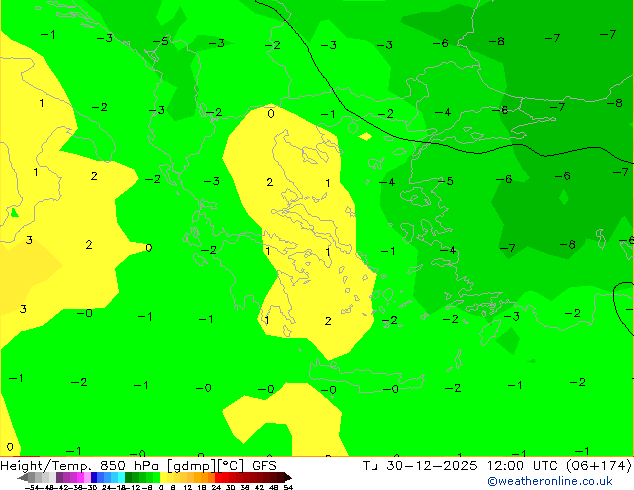Pick the dark purple legend swatch
The height and width of the screenshot is (490, 634).
pos(59,477)
